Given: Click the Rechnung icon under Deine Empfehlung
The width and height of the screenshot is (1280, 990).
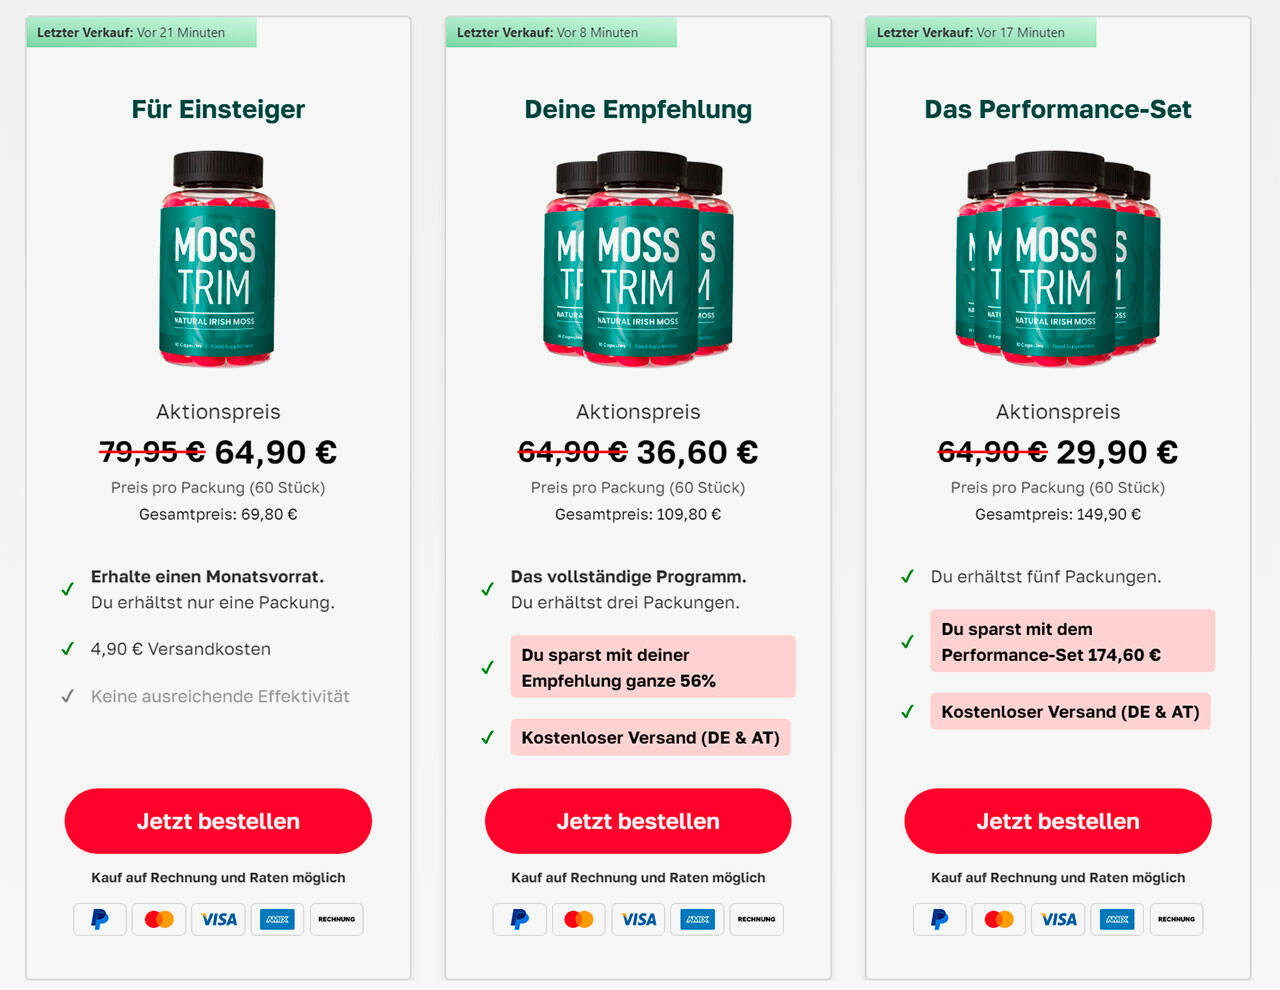Looking at the screenshot, I should pyautogui.click(x=757, y=919).
